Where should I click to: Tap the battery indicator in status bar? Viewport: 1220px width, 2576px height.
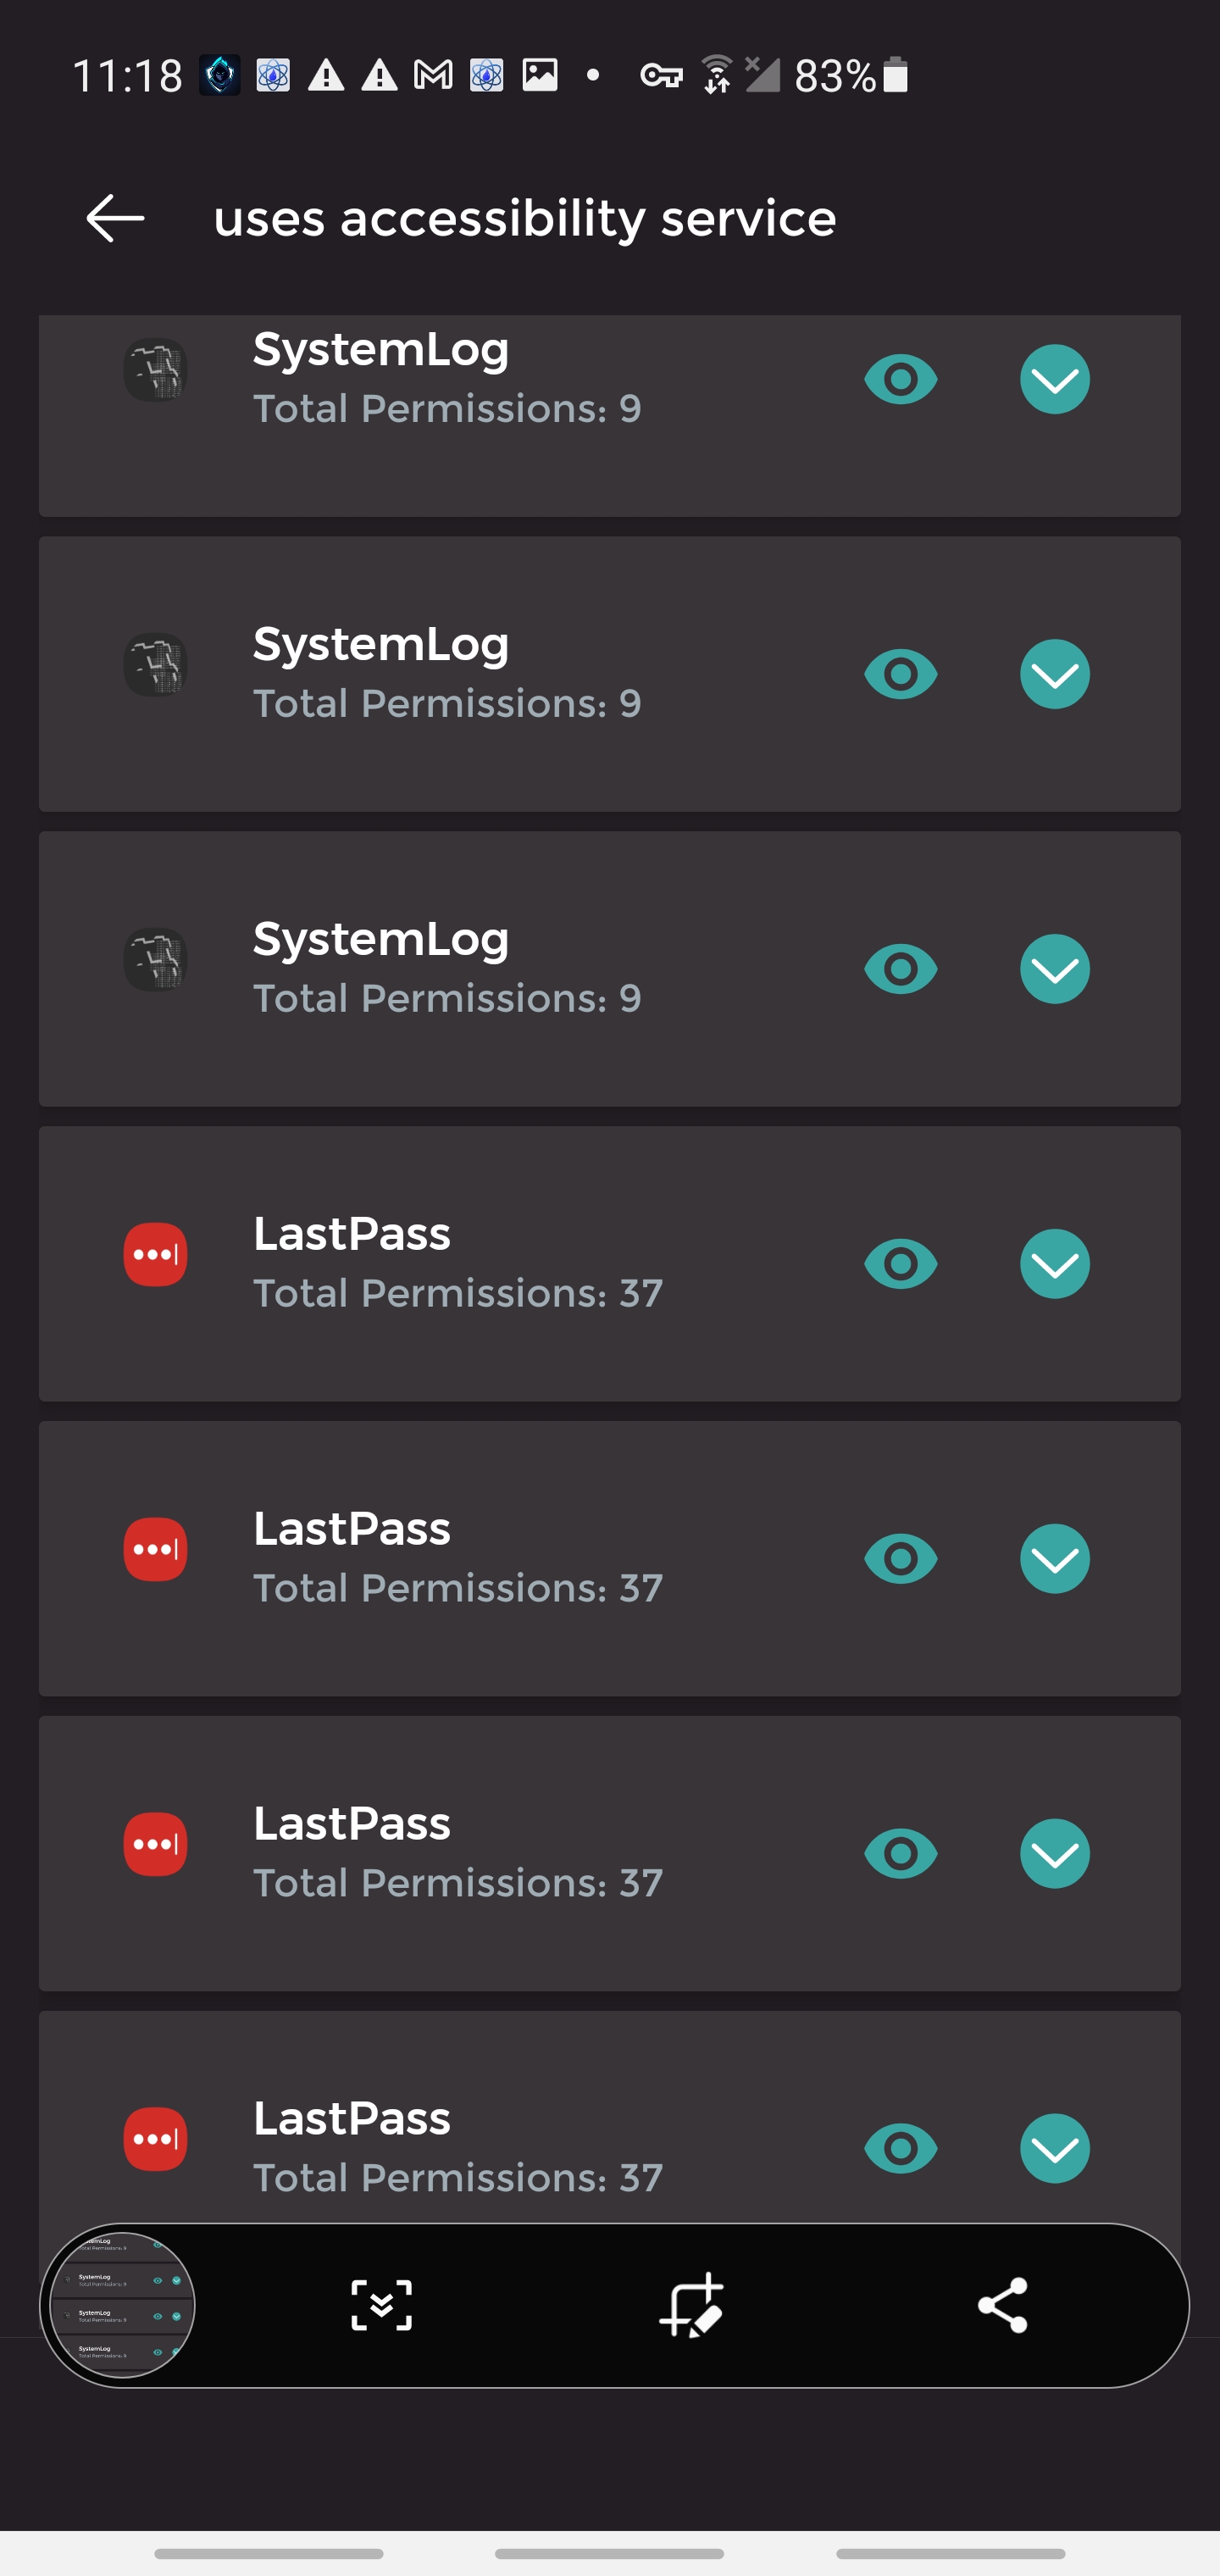[895, 75]
